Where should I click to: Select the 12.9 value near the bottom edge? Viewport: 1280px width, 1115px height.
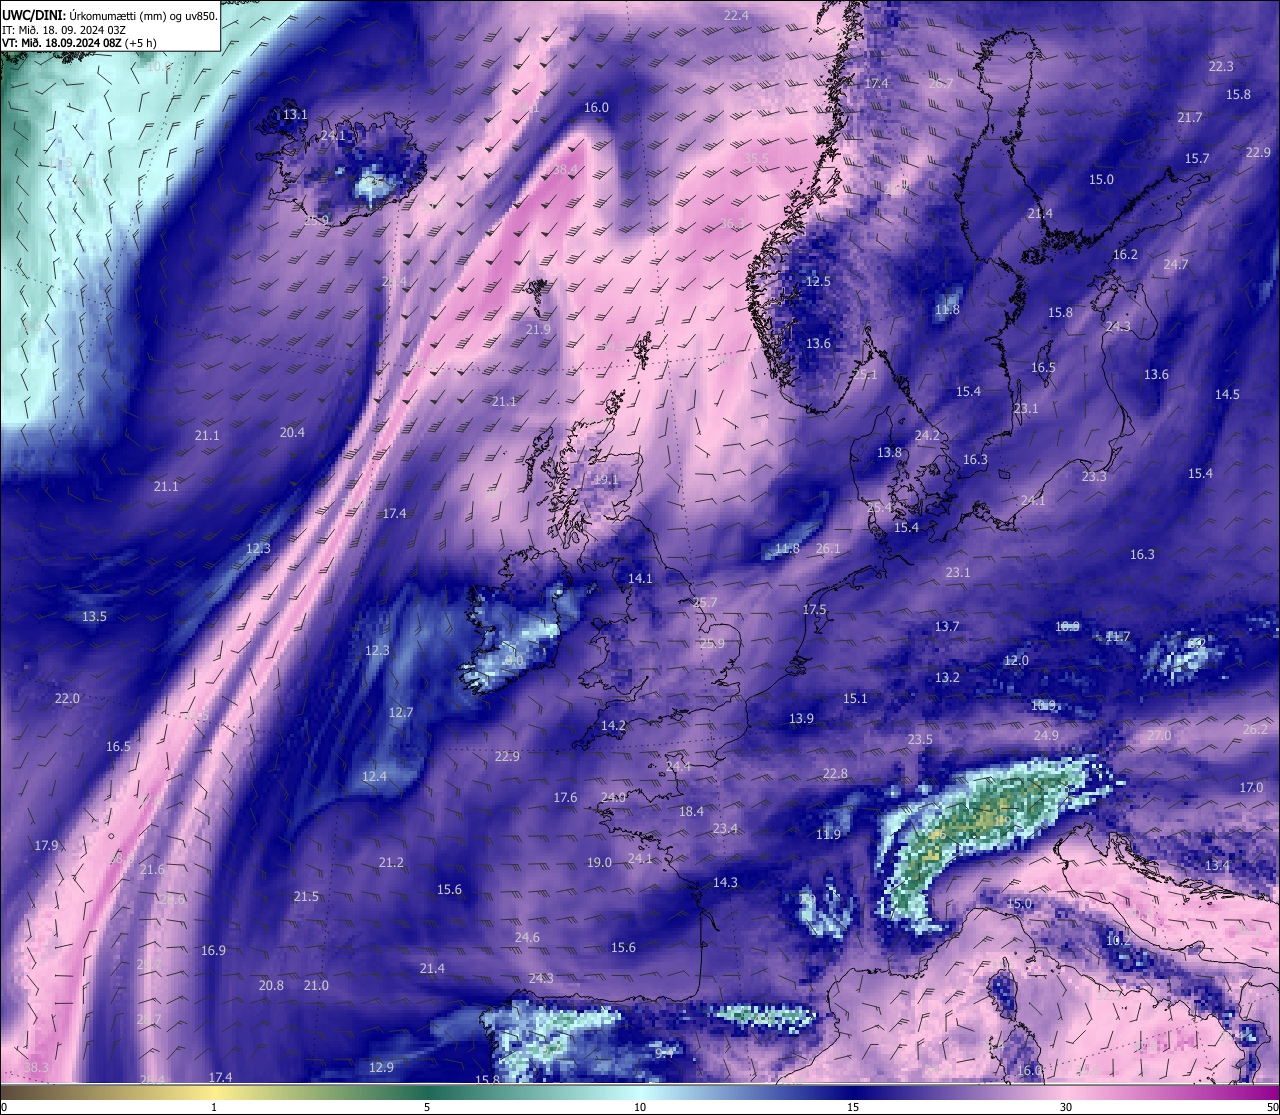381,1068
